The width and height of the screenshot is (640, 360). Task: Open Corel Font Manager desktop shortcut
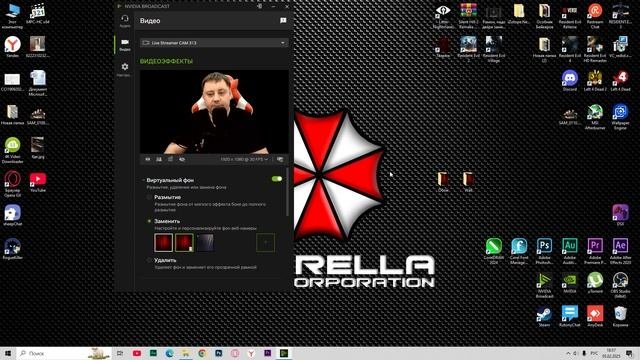(x=519, y=251)
